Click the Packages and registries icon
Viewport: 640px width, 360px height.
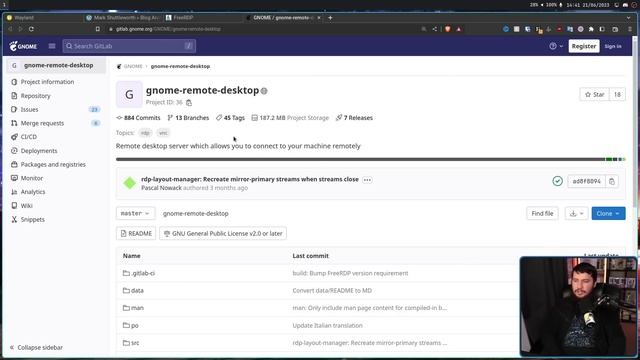14,164
